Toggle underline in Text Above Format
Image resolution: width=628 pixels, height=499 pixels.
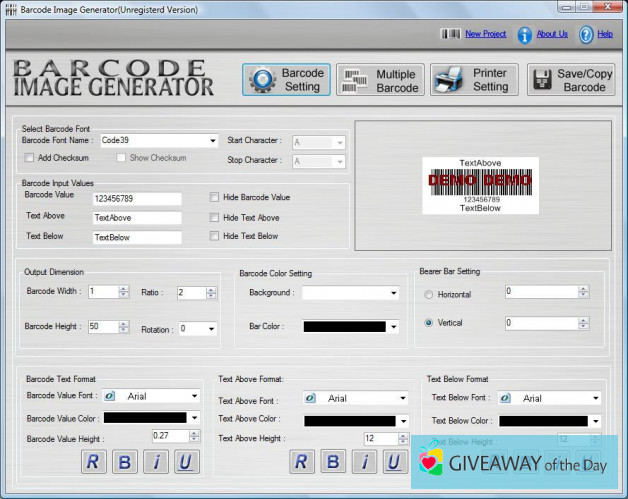pyautogui.click(x=395, y=461)
